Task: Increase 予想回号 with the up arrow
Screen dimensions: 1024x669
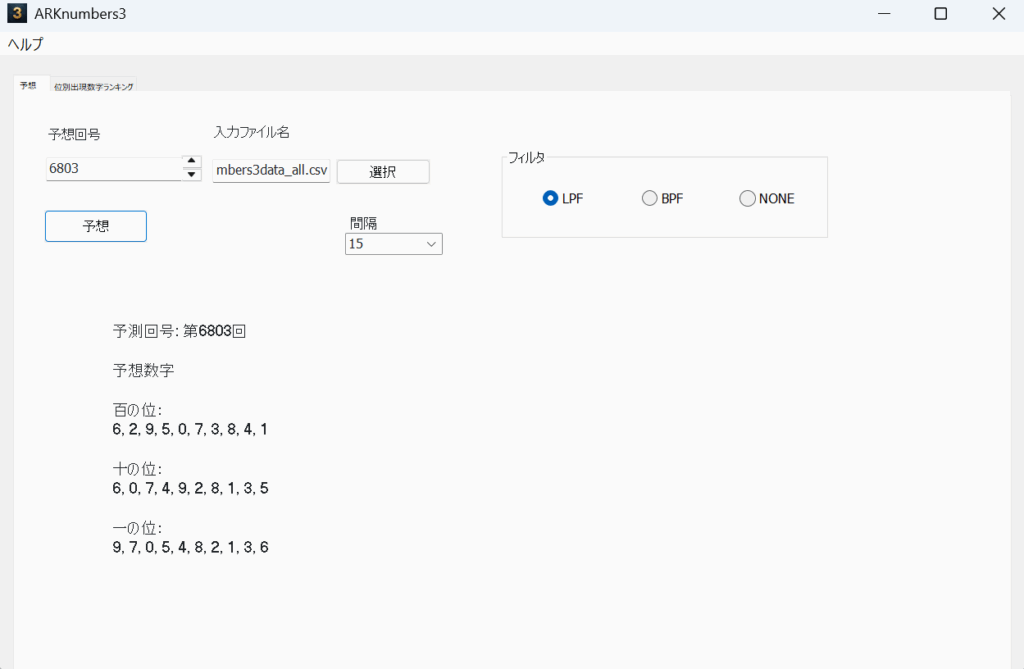Action: click(x=192, y=162)
